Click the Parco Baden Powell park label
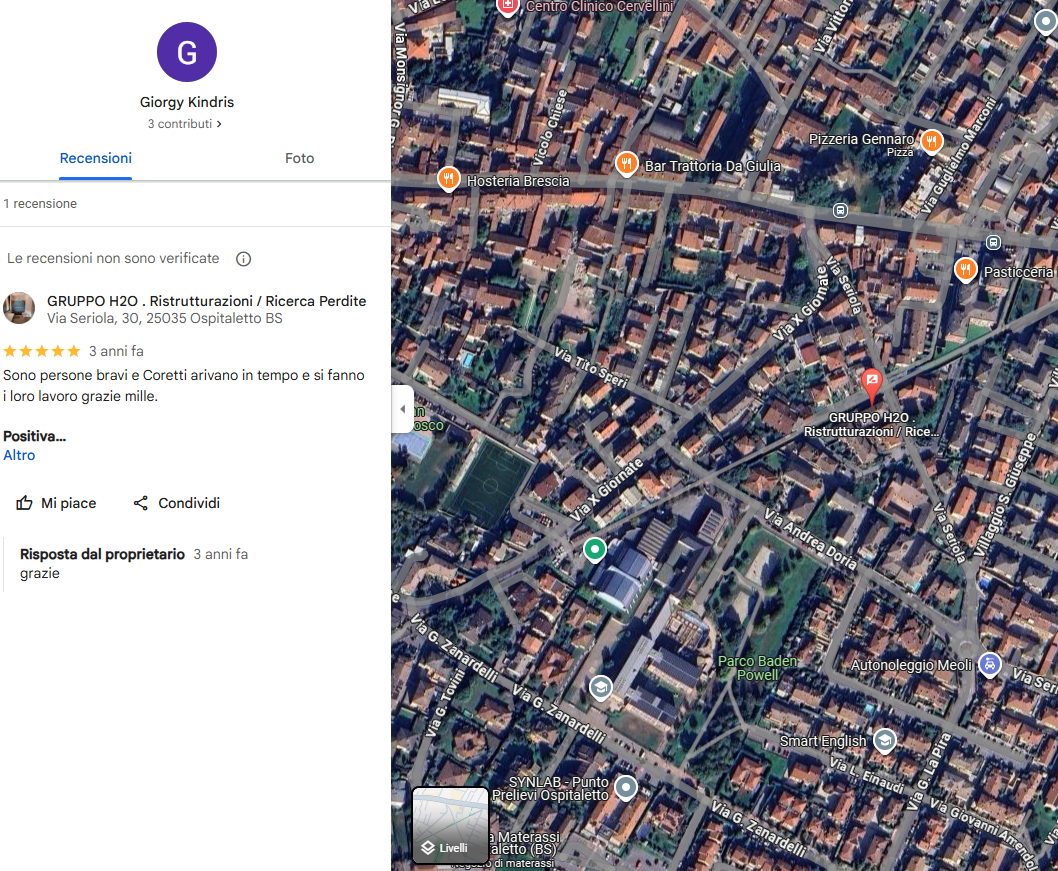This screenshot has width=1058, height=871. pyautogui.click(x=757, y=668)
